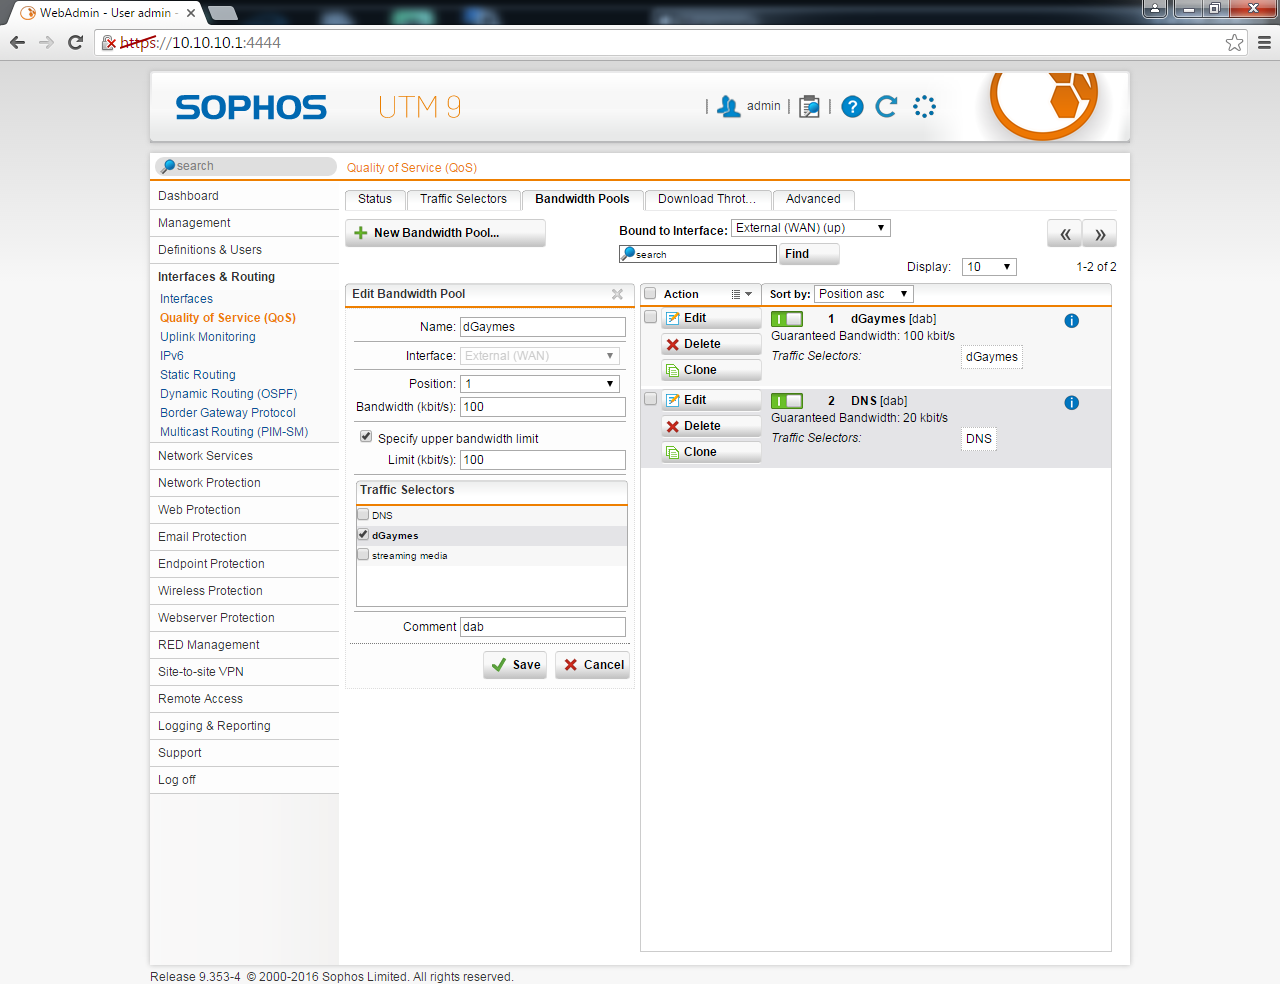Cancel editing the bandwidth pool
The width and height of the screenshot is (1280, 984).
(x=592, y=665)
